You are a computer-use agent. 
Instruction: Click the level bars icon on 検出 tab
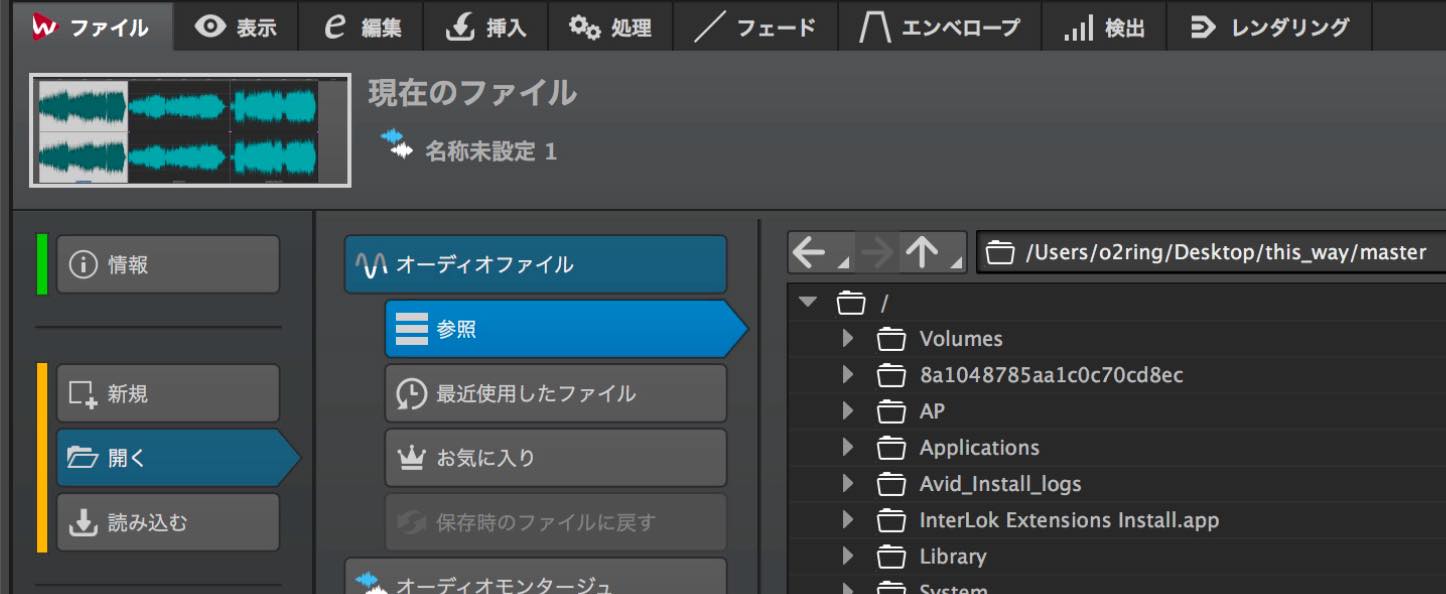(x=1078, y=28)
